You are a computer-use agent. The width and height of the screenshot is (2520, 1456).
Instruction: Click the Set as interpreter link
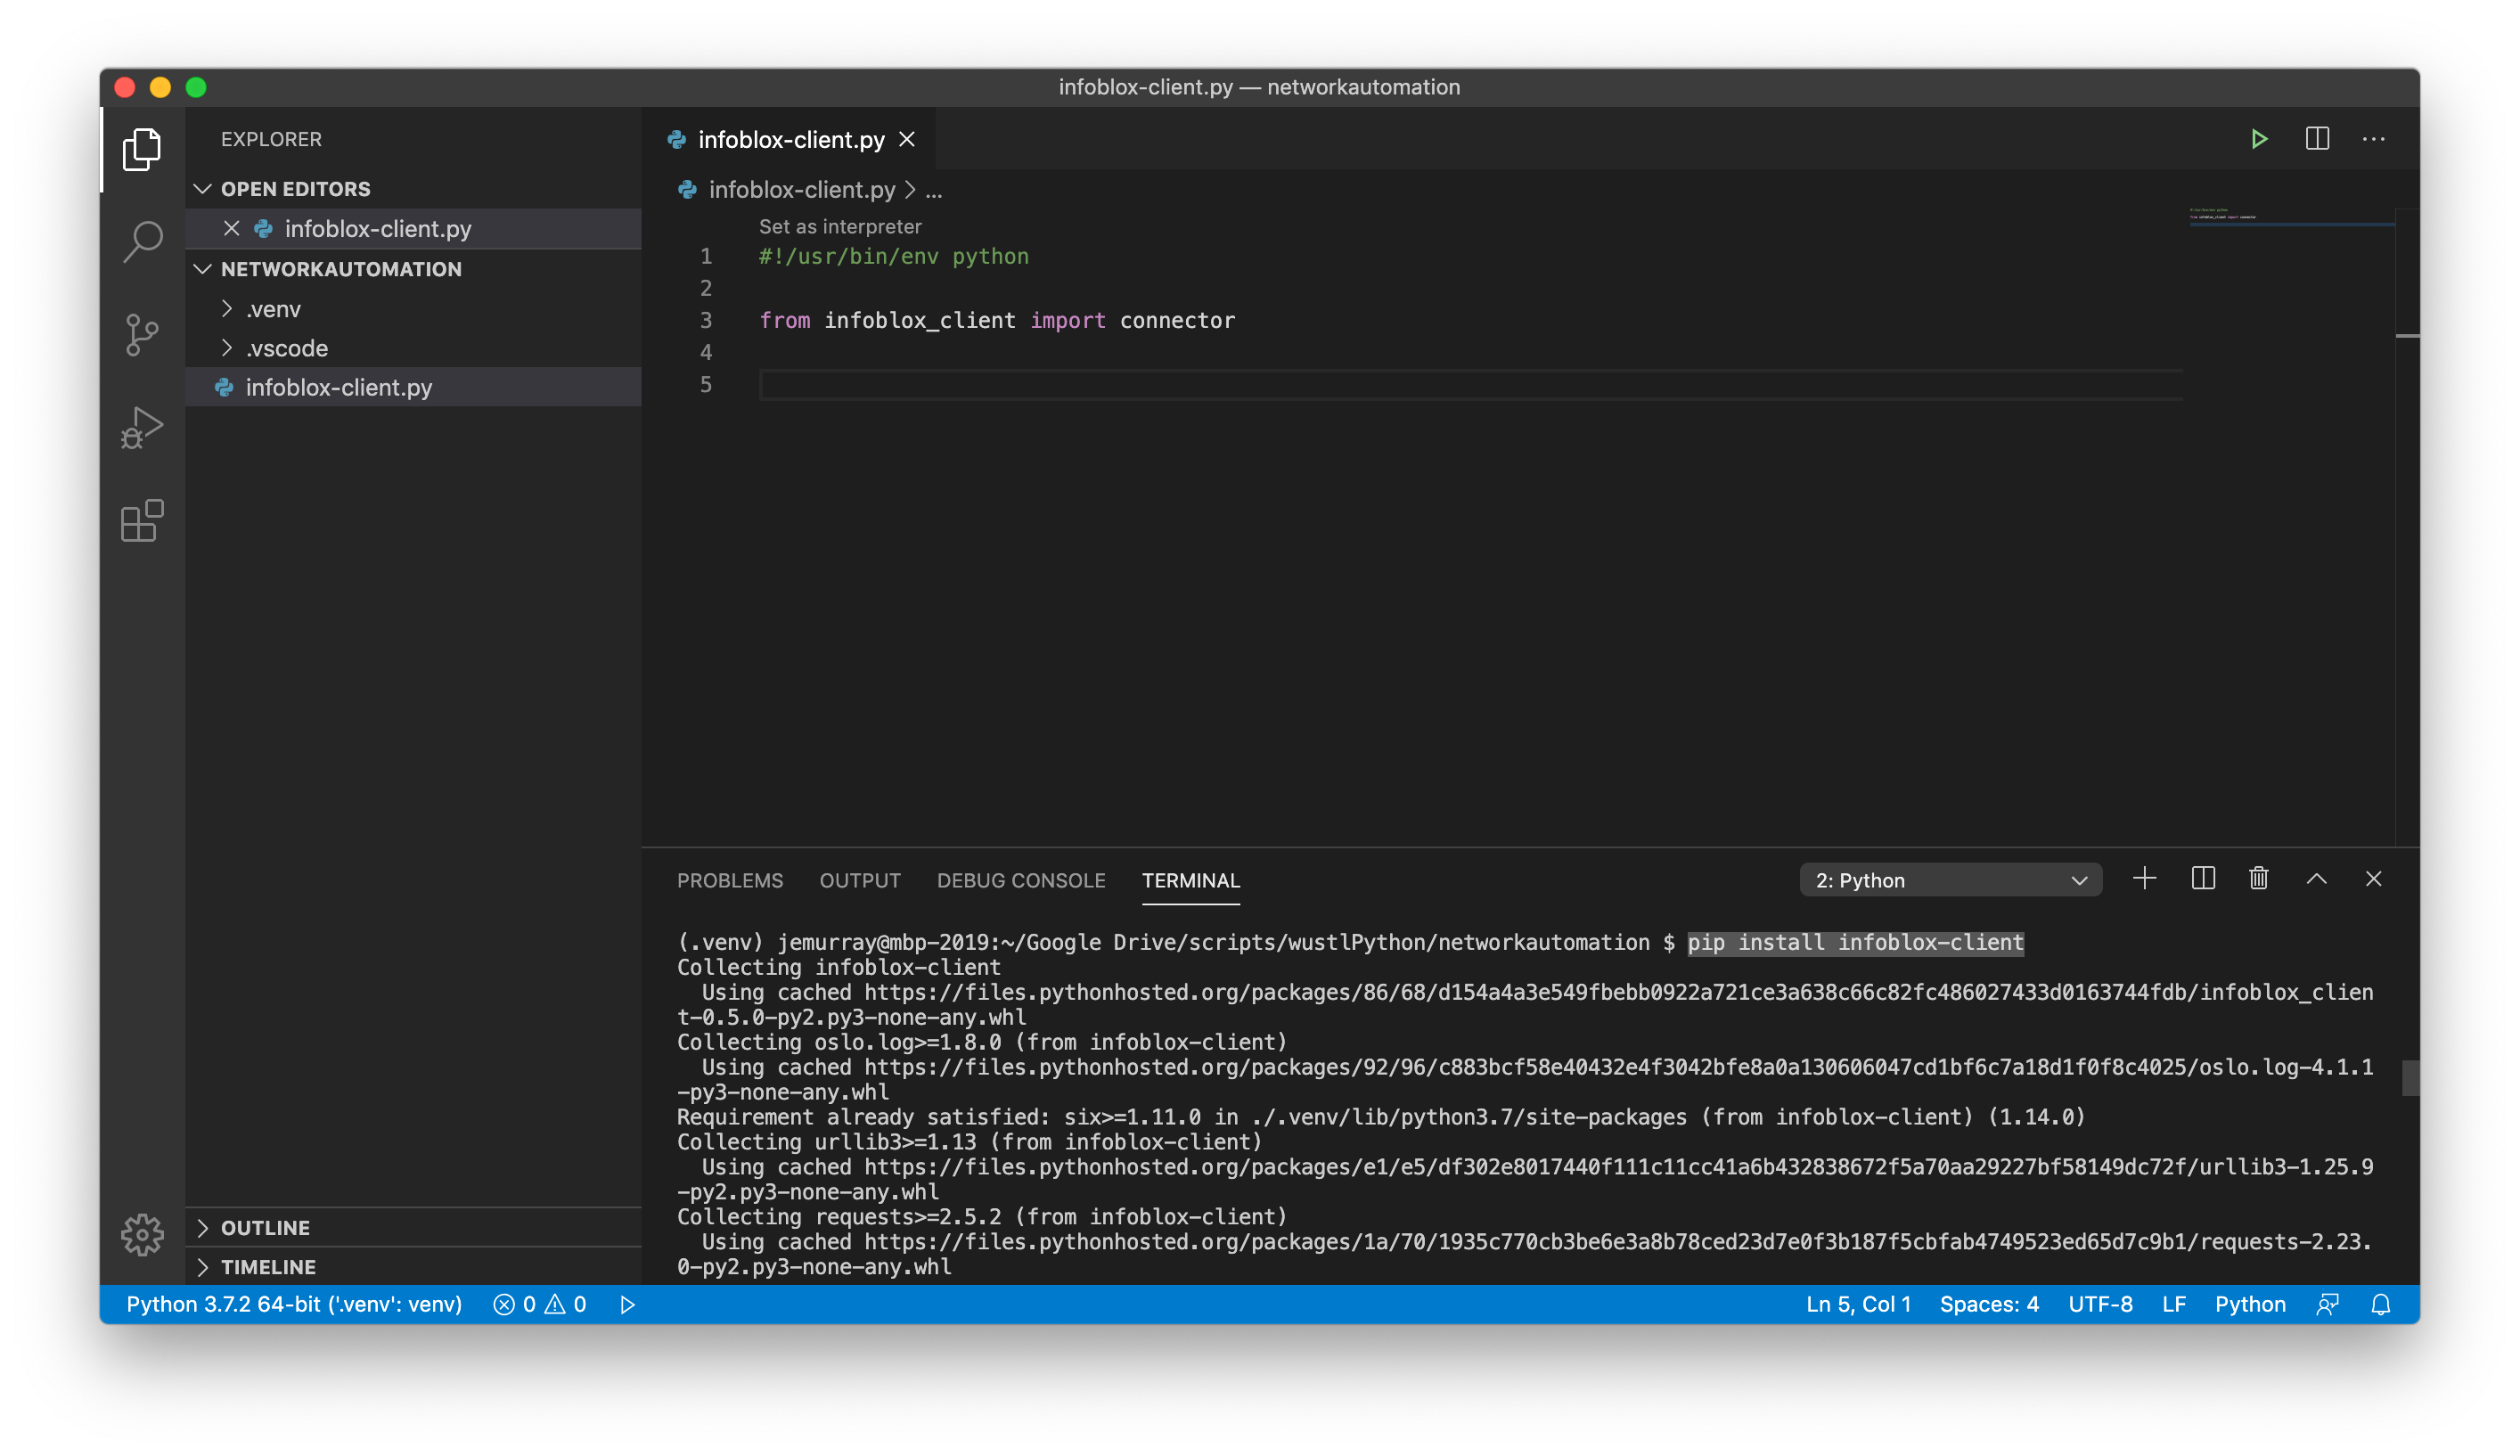coord(840,226)
